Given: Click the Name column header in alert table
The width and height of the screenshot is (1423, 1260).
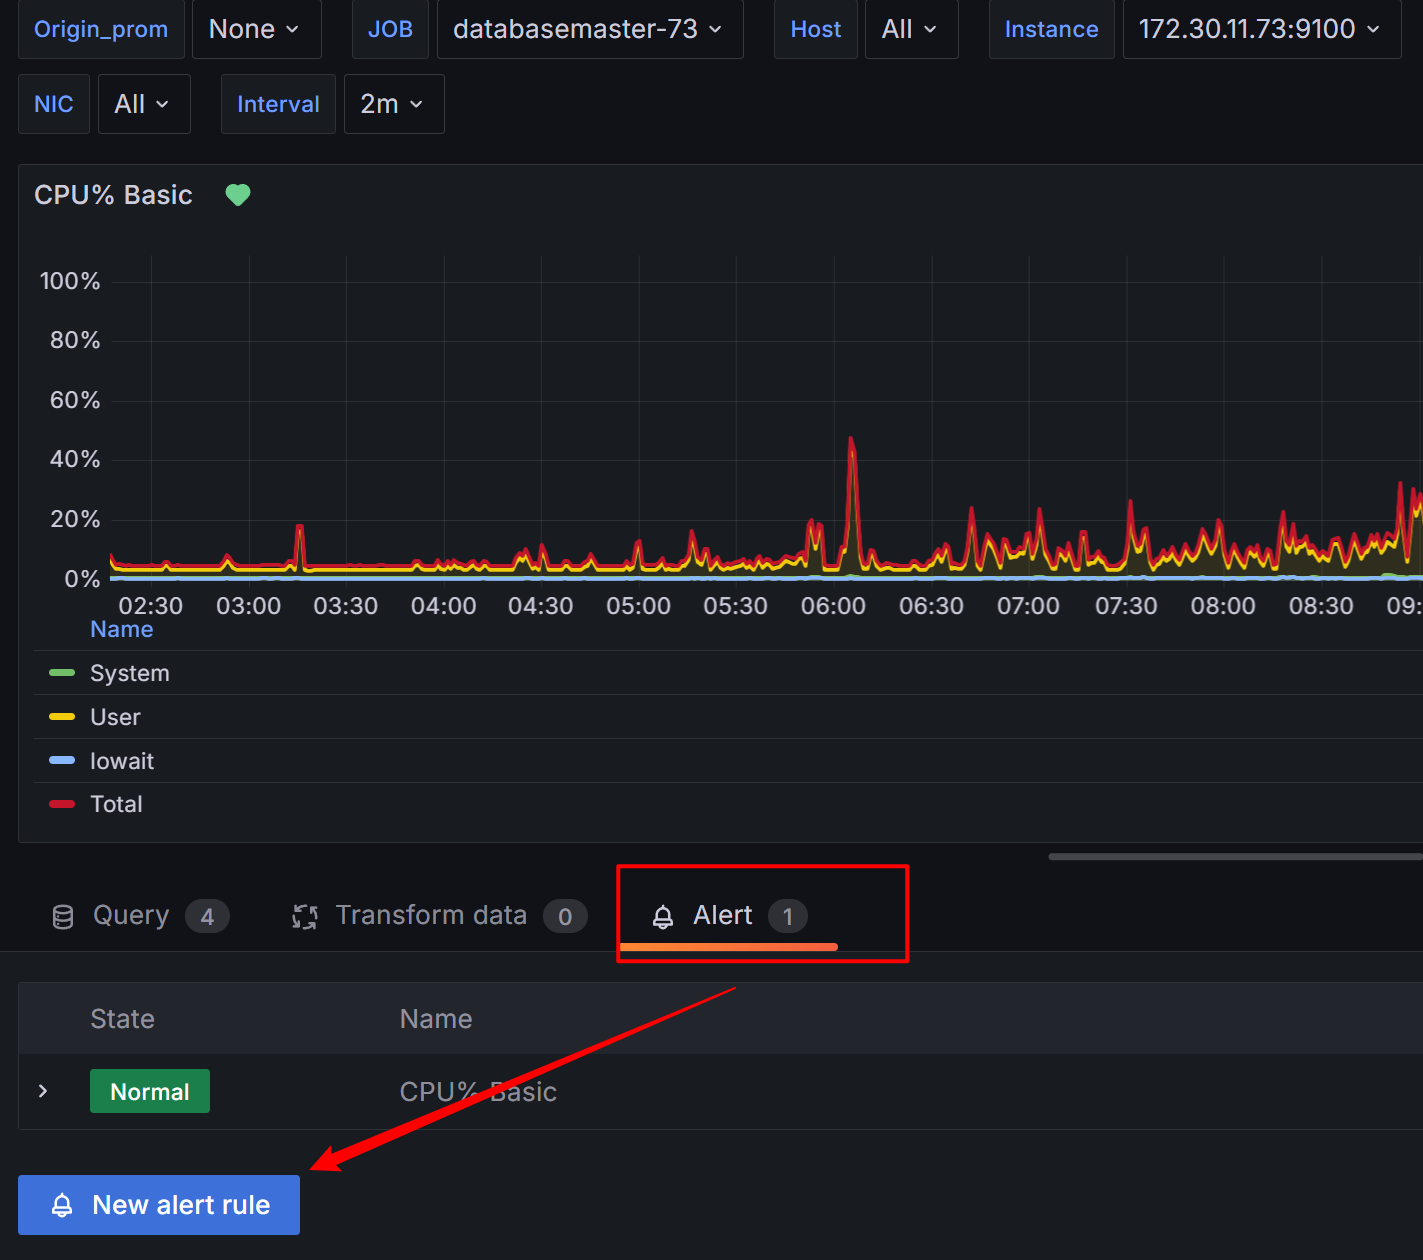Looking at the screenshot, I should click(x=436, y=1019).
